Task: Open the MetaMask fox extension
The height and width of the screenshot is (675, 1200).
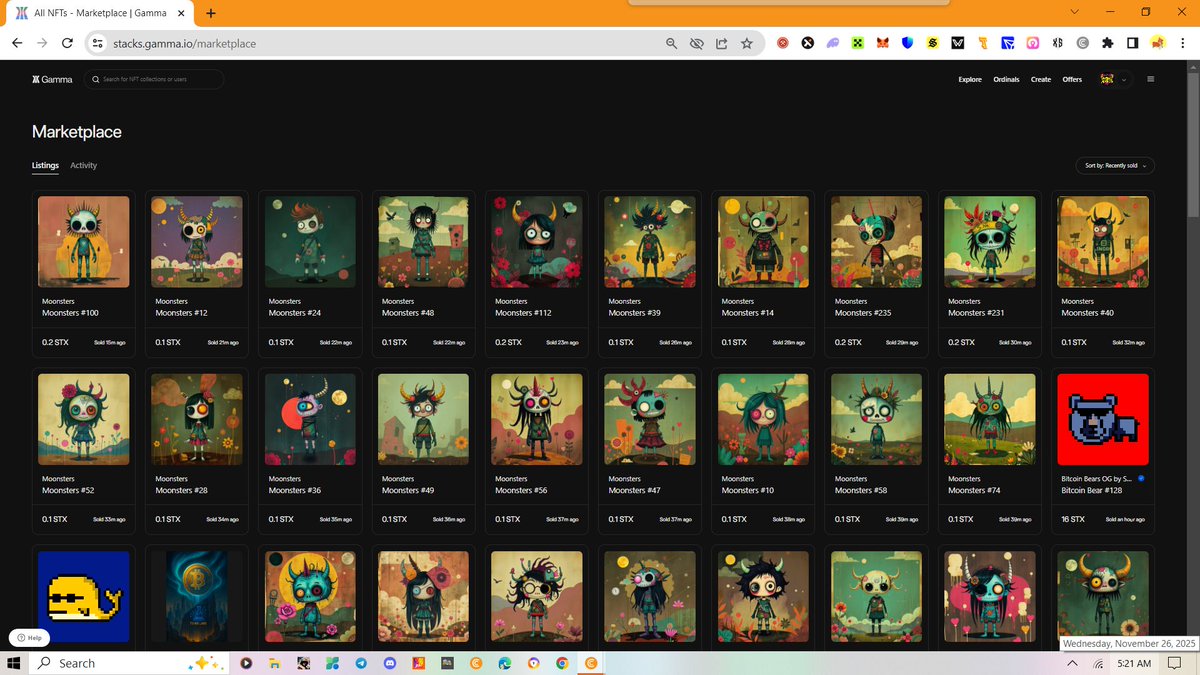Action: [883, 43]
